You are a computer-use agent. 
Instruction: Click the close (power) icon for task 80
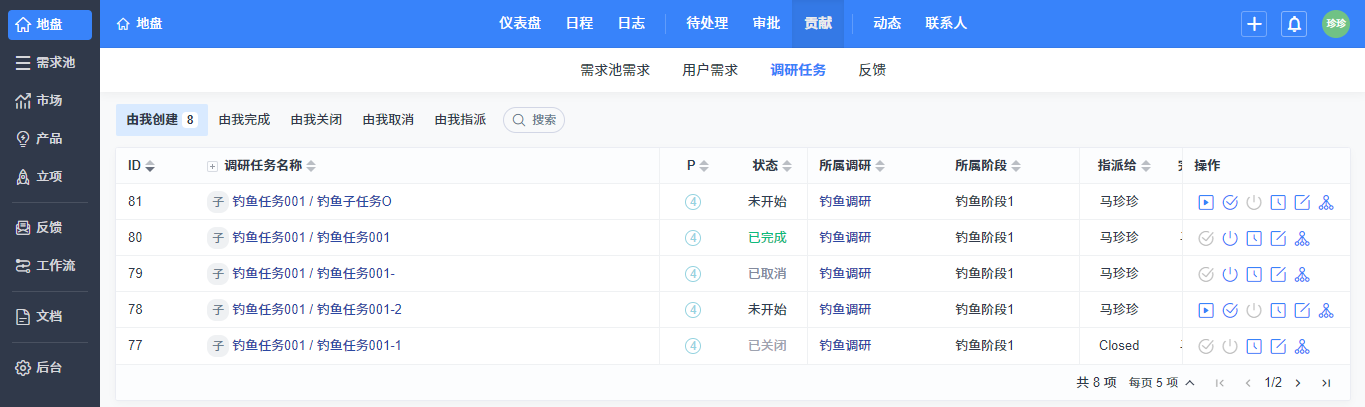pos(1230,238)
